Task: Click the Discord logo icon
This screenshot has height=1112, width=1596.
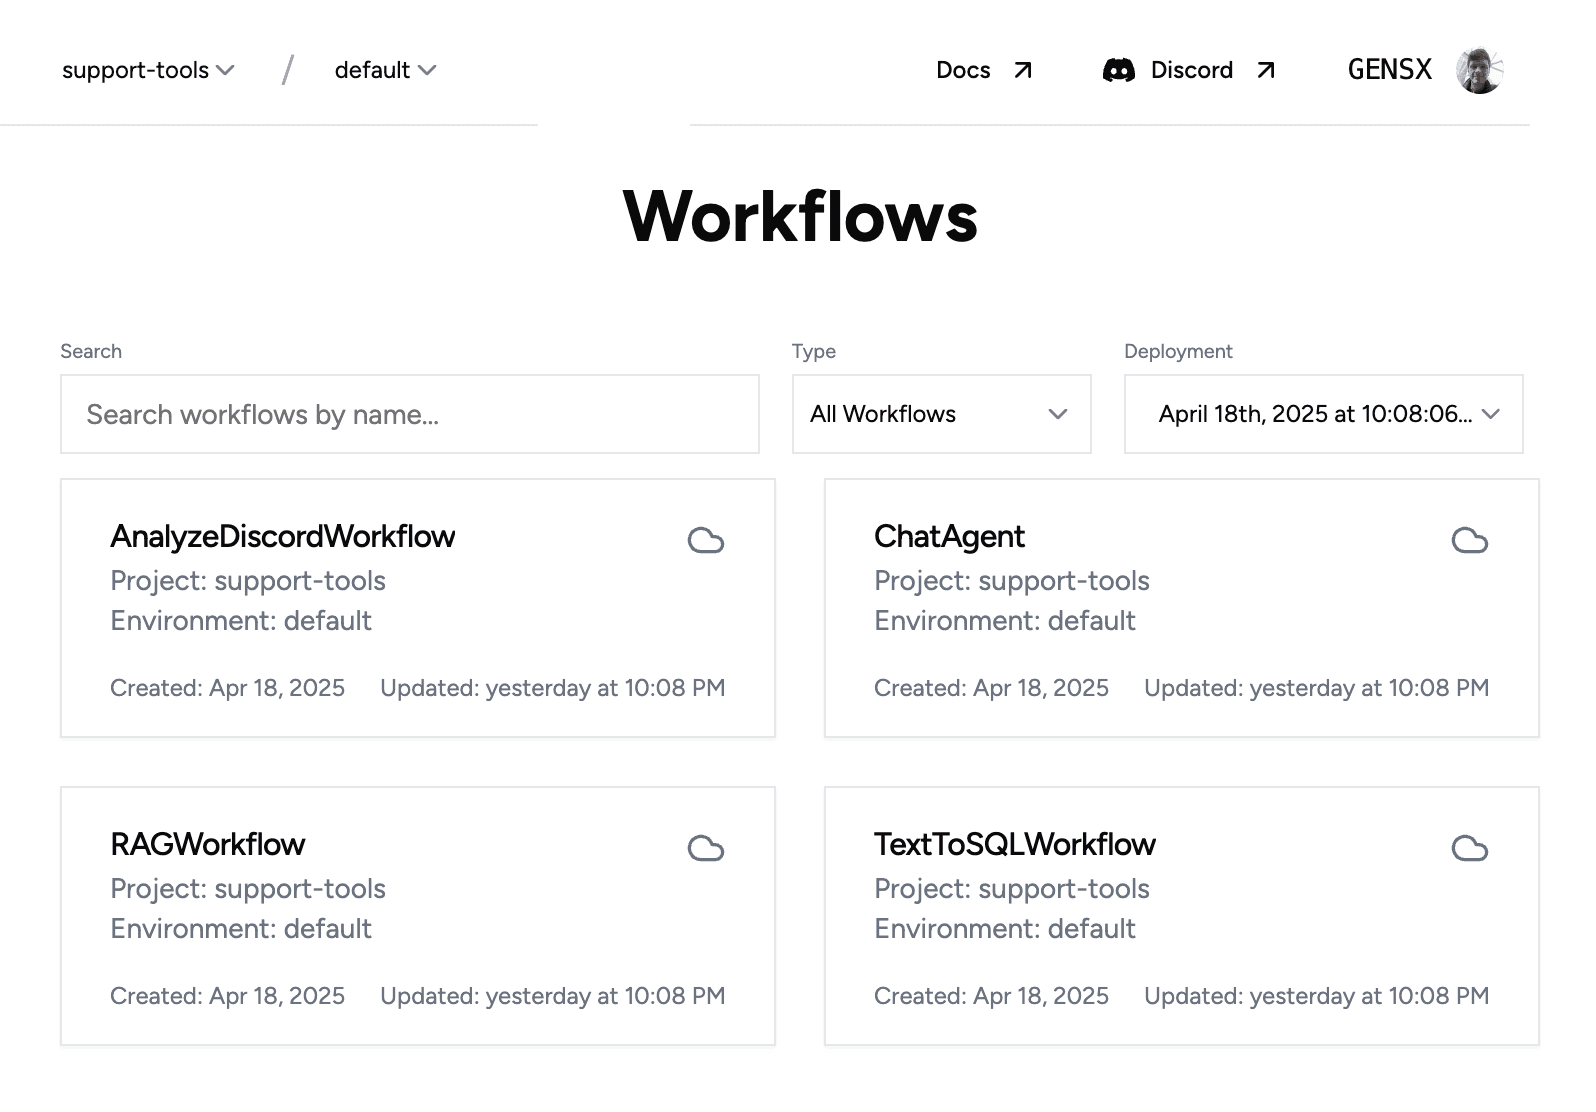Action: [1118, 70]
